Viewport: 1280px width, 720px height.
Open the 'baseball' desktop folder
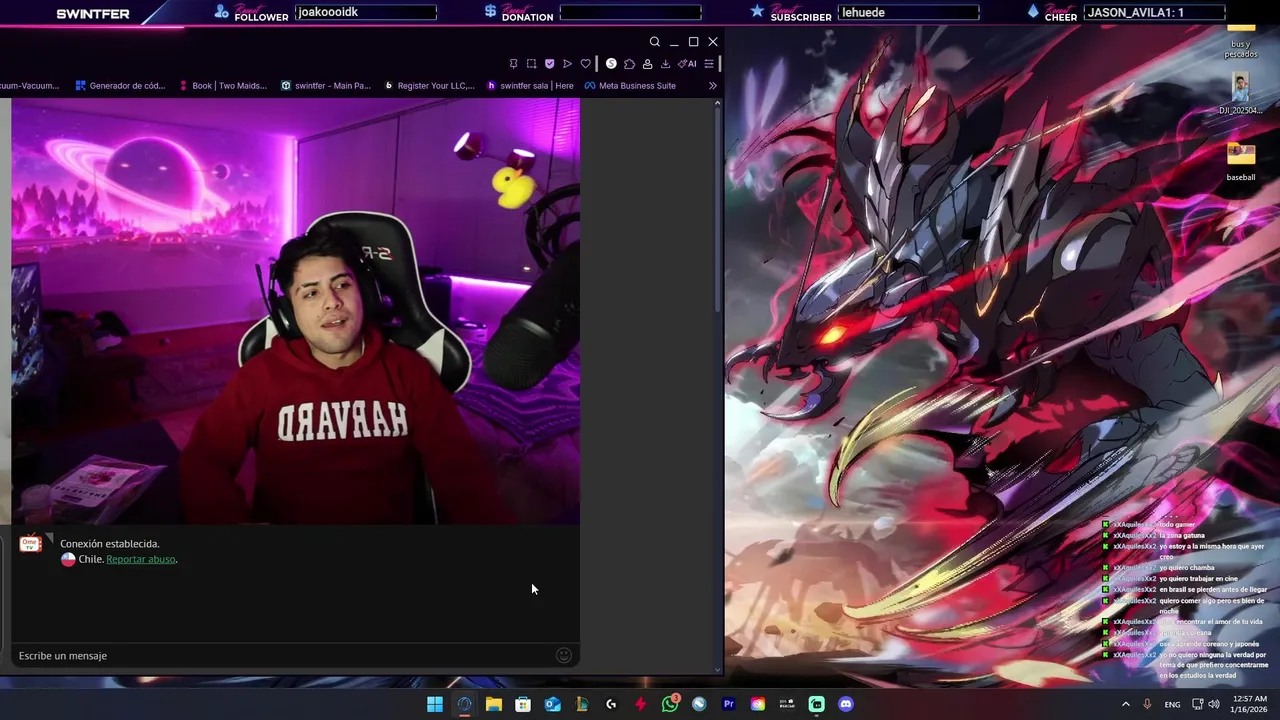[x=1241, y=162]
